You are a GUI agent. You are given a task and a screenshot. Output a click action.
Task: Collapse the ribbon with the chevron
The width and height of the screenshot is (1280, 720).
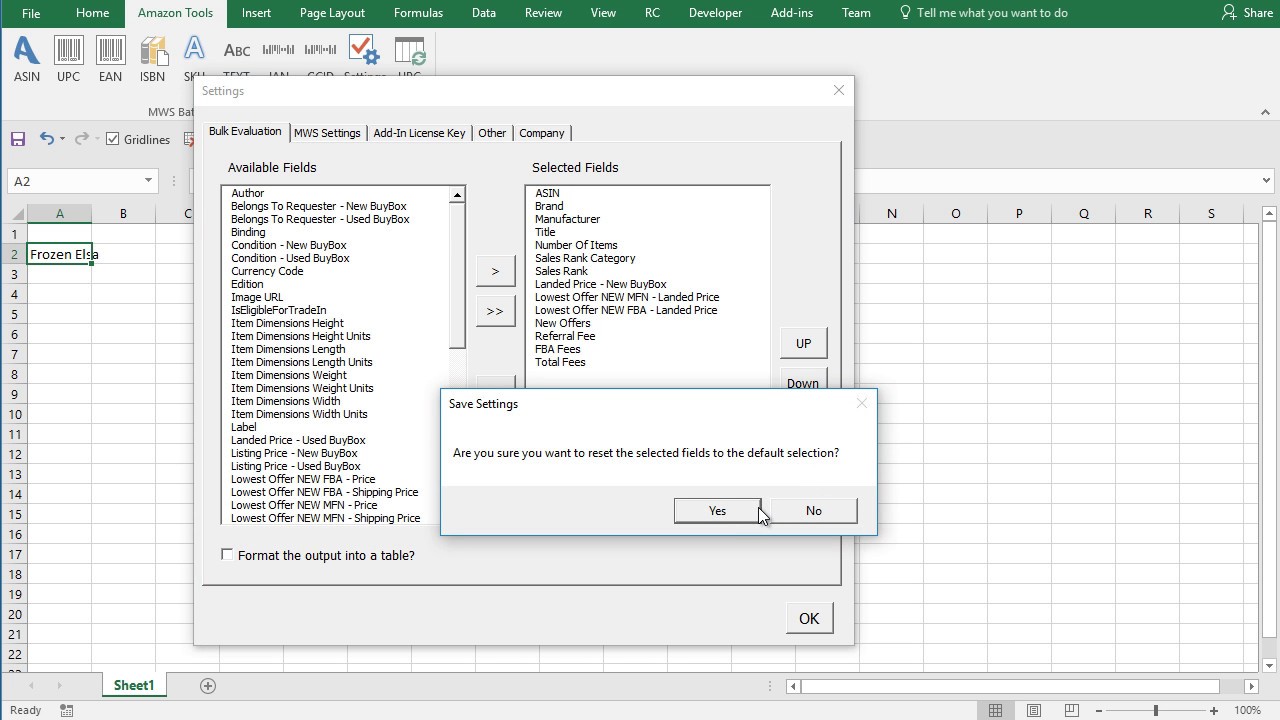1265,112
